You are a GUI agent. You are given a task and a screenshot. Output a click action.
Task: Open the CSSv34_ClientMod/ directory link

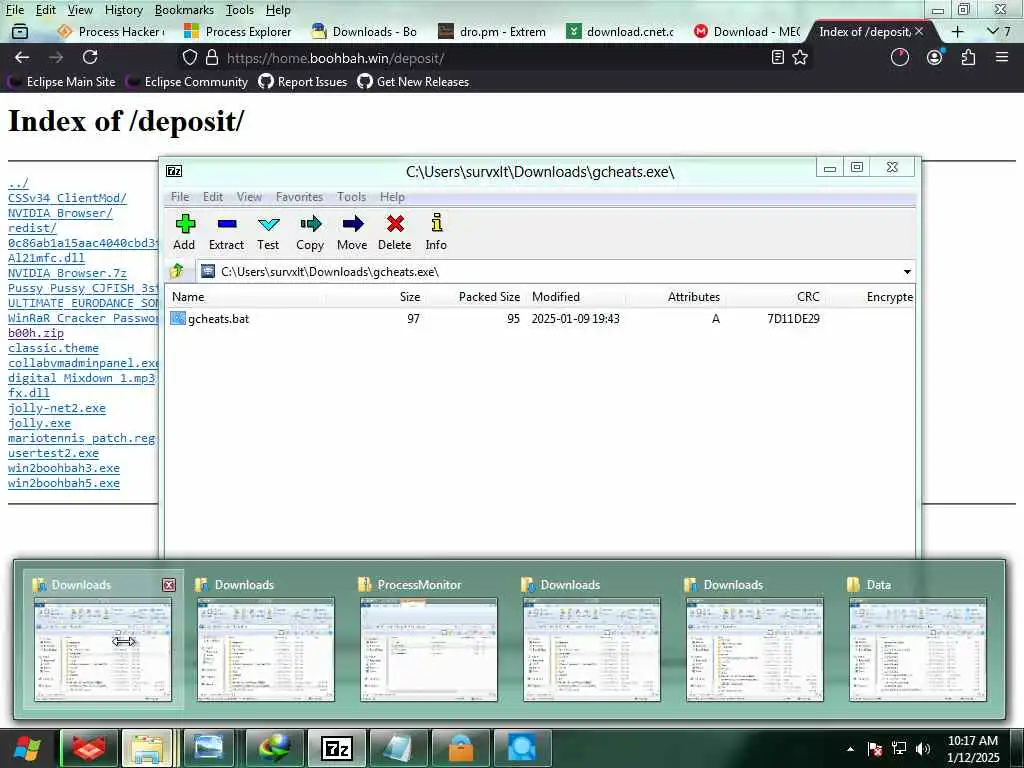click(67, 198)
